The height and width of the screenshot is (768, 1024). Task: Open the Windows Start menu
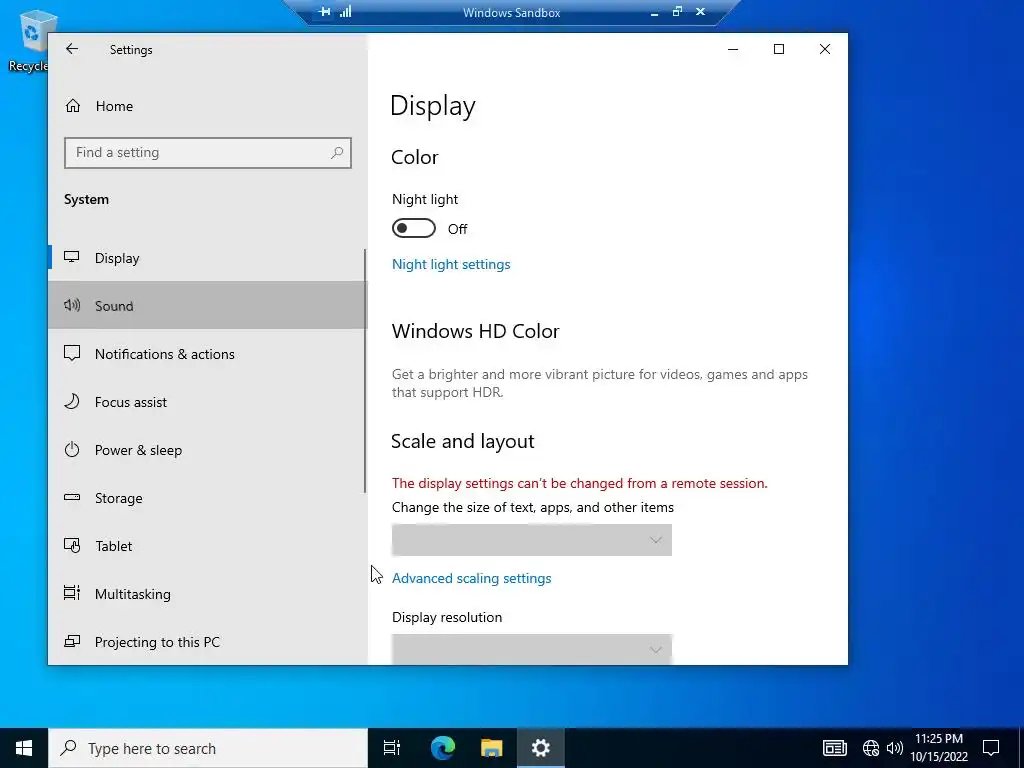pyautogui.click(x=24, y=748)
